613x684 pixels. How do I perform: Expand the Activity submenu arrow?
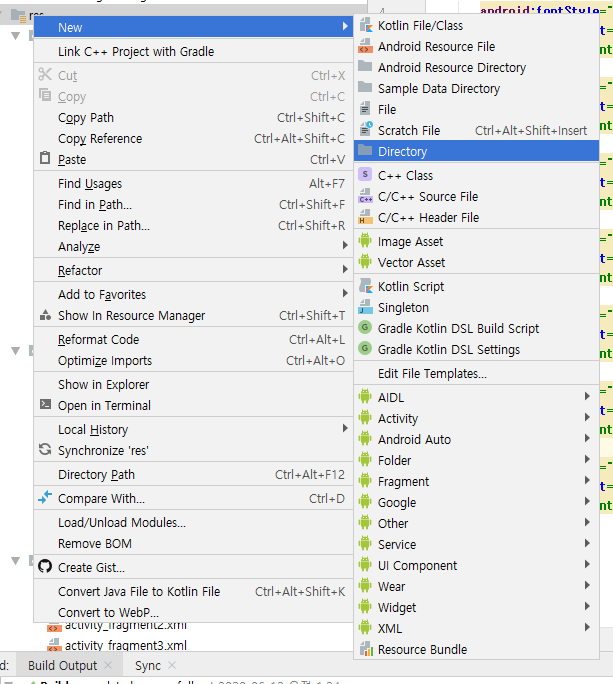[x=587, y=417]
